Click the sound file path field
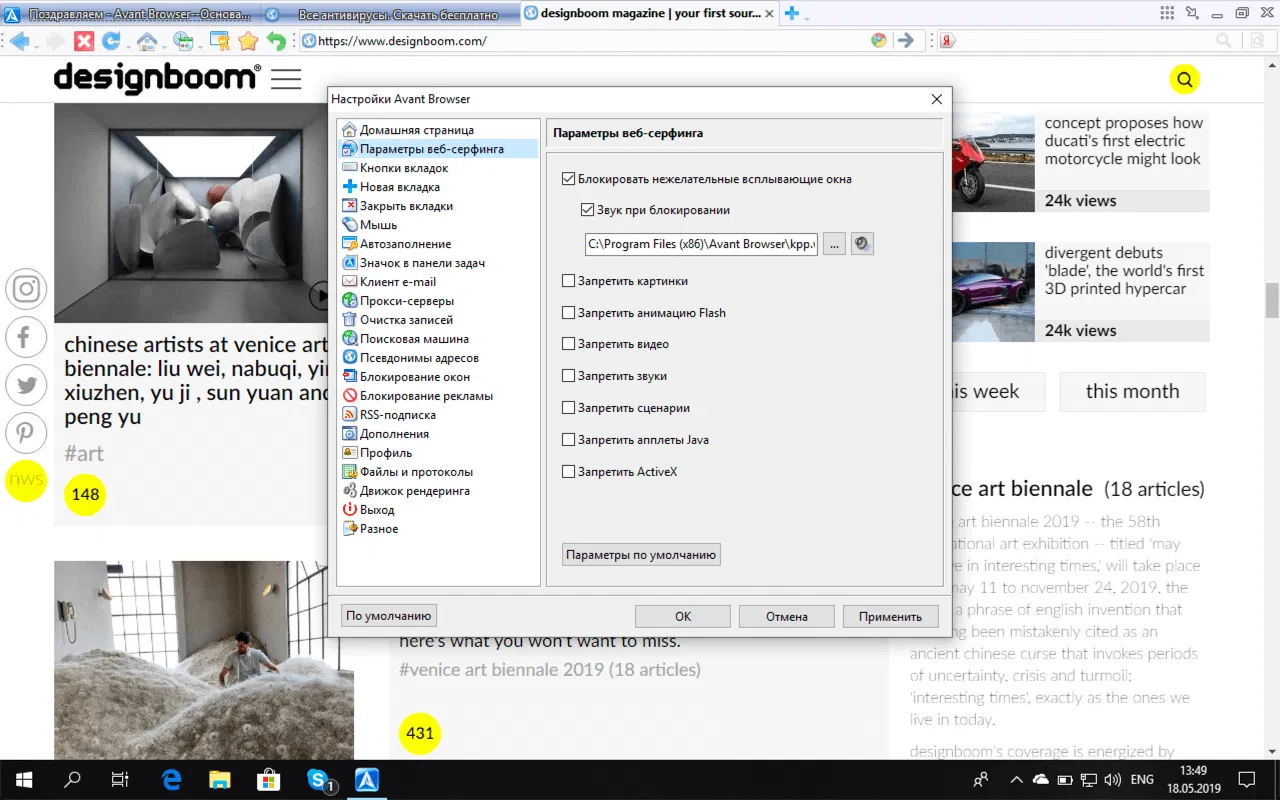This screenshot has width=1280, height=800. [702, 243]
